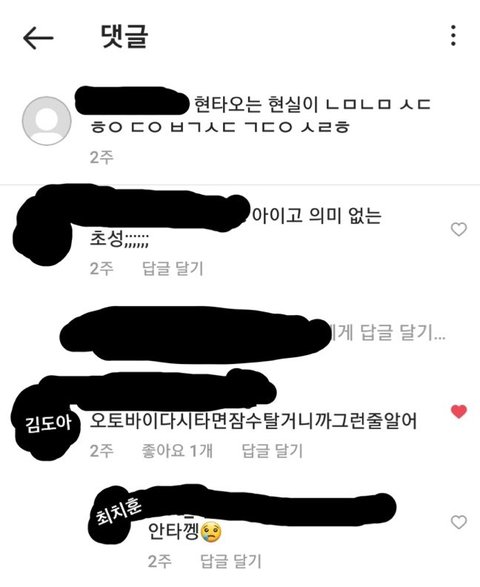The height and width of the screenshot is (587, 480).
Task: Like the '아이고 의미 없는 초성' comment
Action: (459, 229)
